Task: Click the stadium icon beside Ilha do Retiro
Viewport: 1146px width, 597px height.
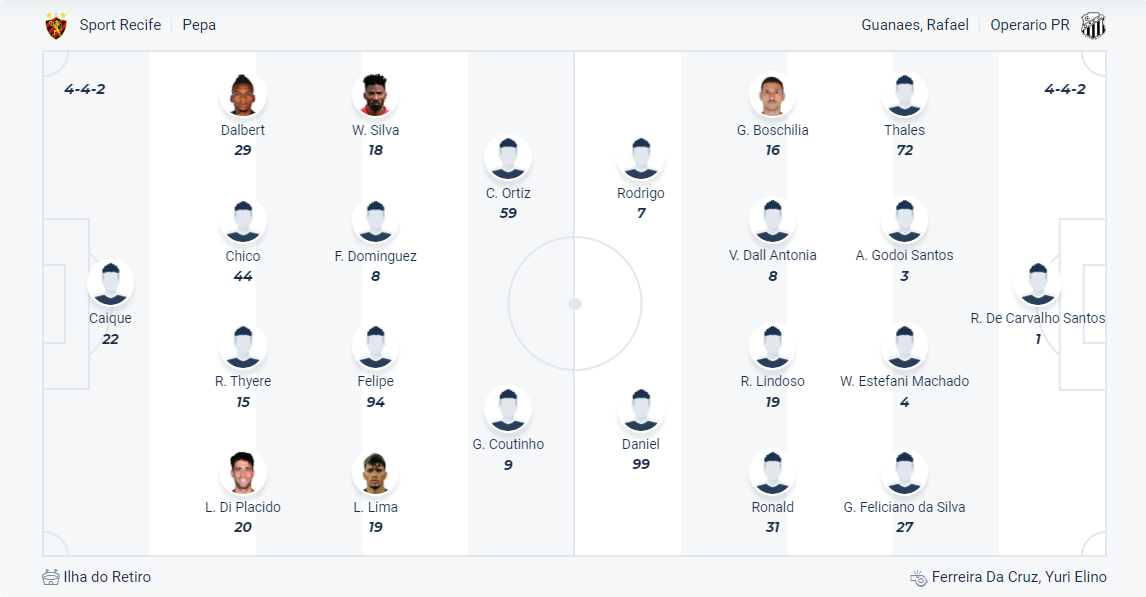Action: click(x=51, y=577)
